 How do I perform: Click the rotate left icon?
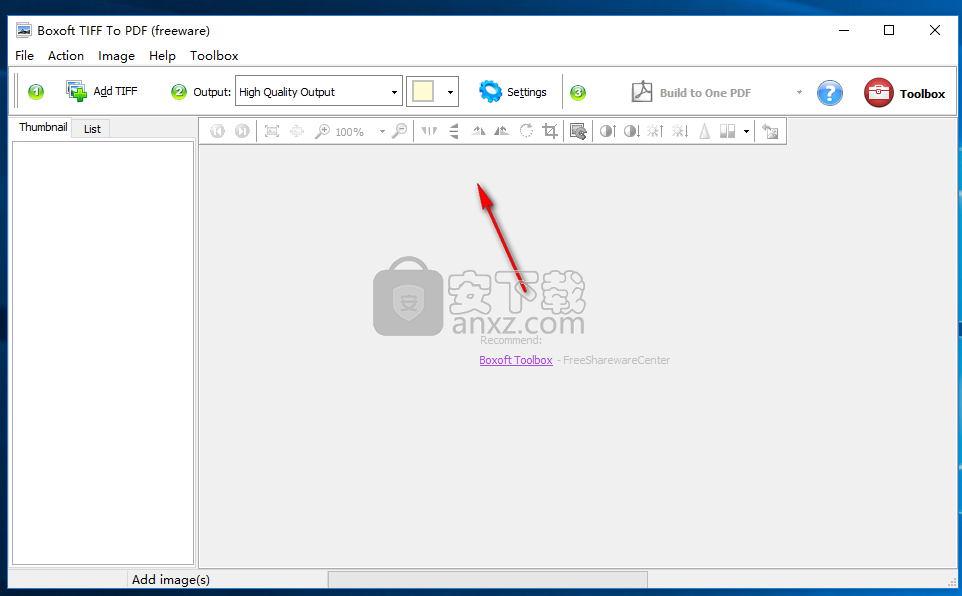[478, 131]
